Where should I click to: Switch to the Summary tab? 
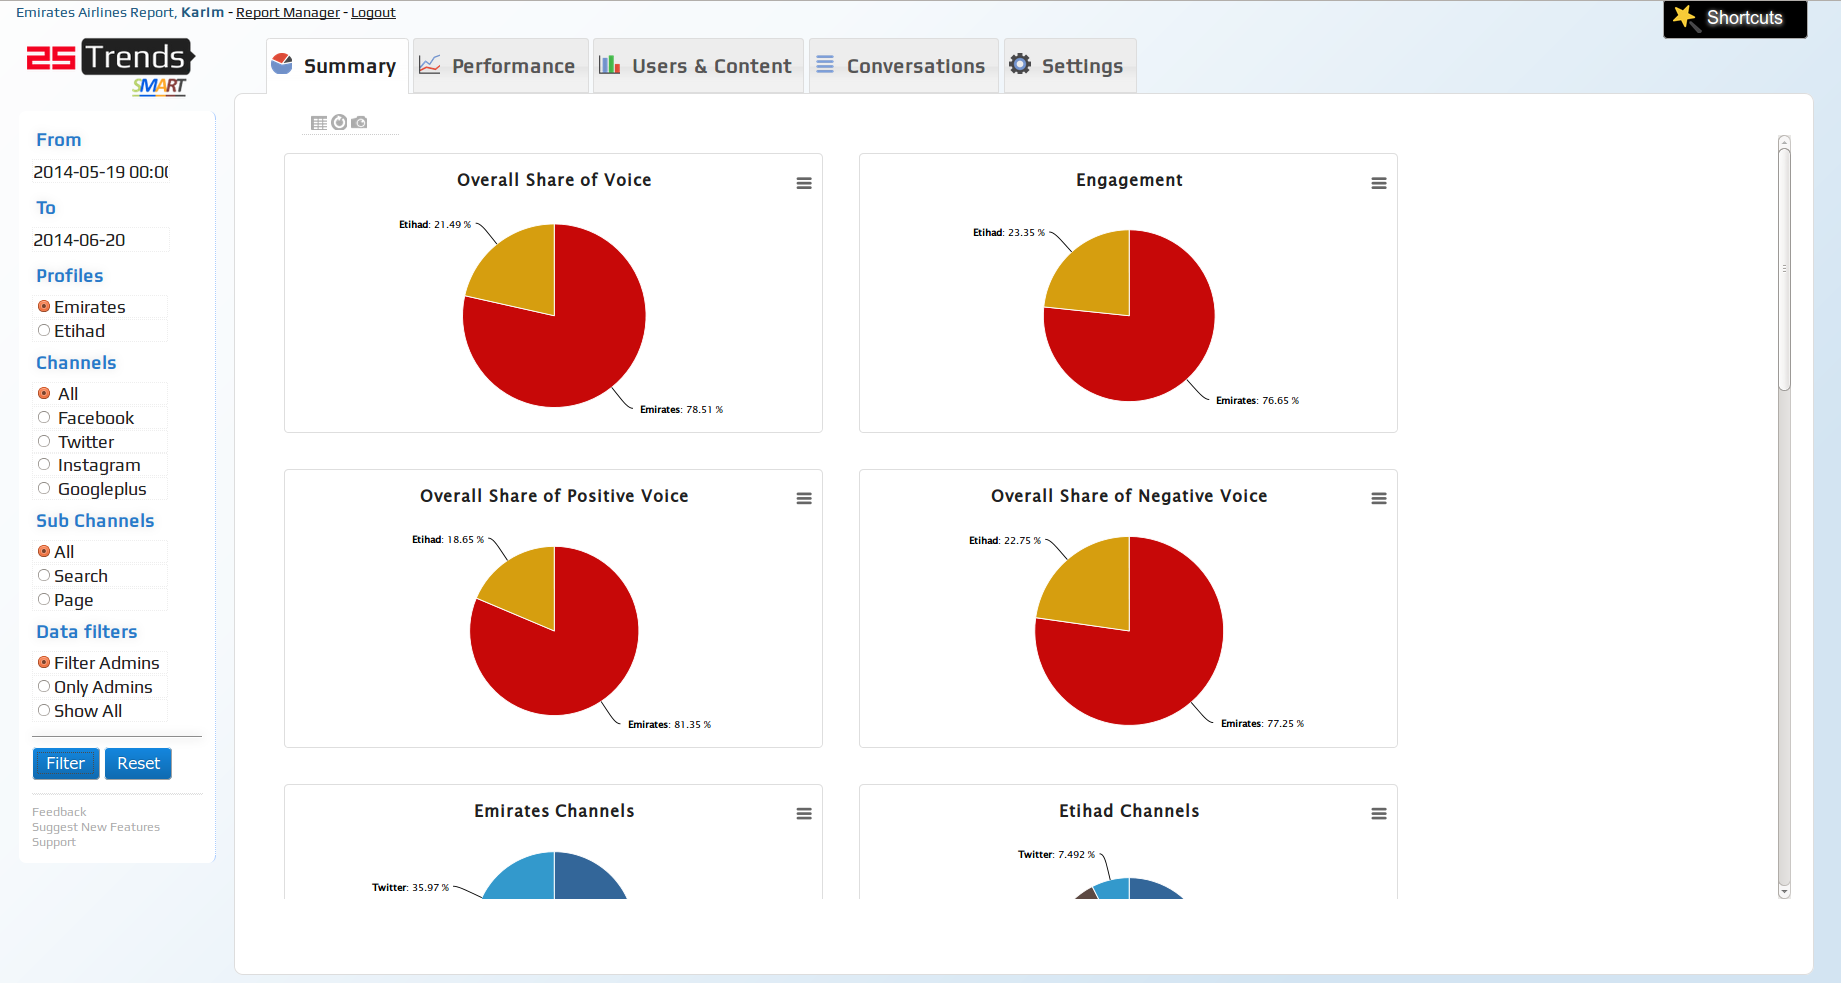click(337, 66)
